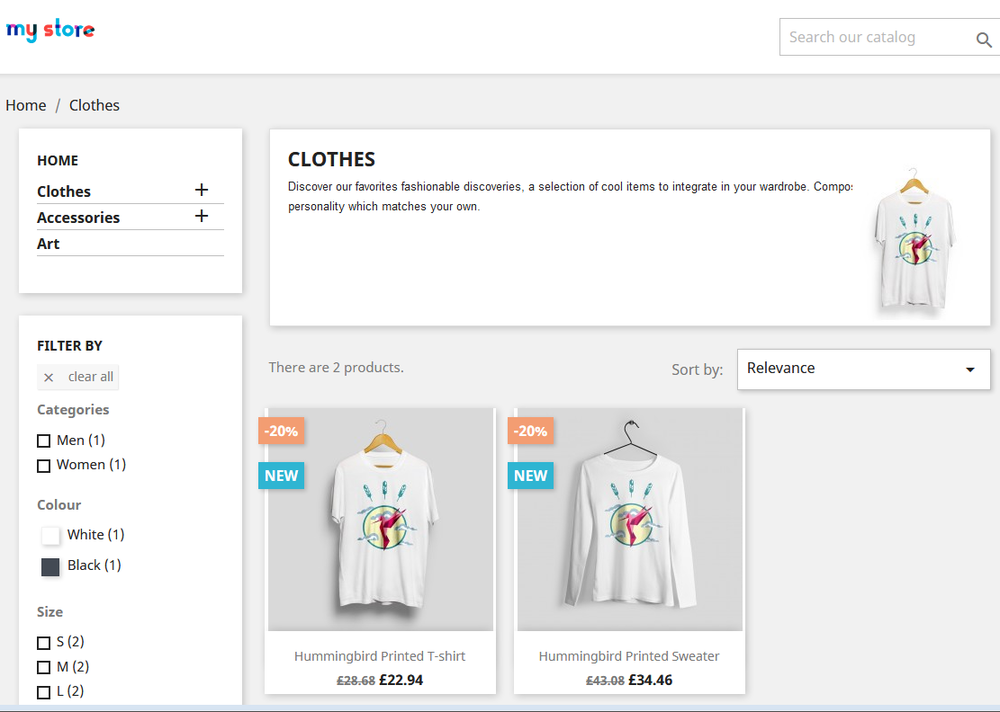Click the CLOTHES page heading
1000x712 pixels.
(x=332, y=159)
